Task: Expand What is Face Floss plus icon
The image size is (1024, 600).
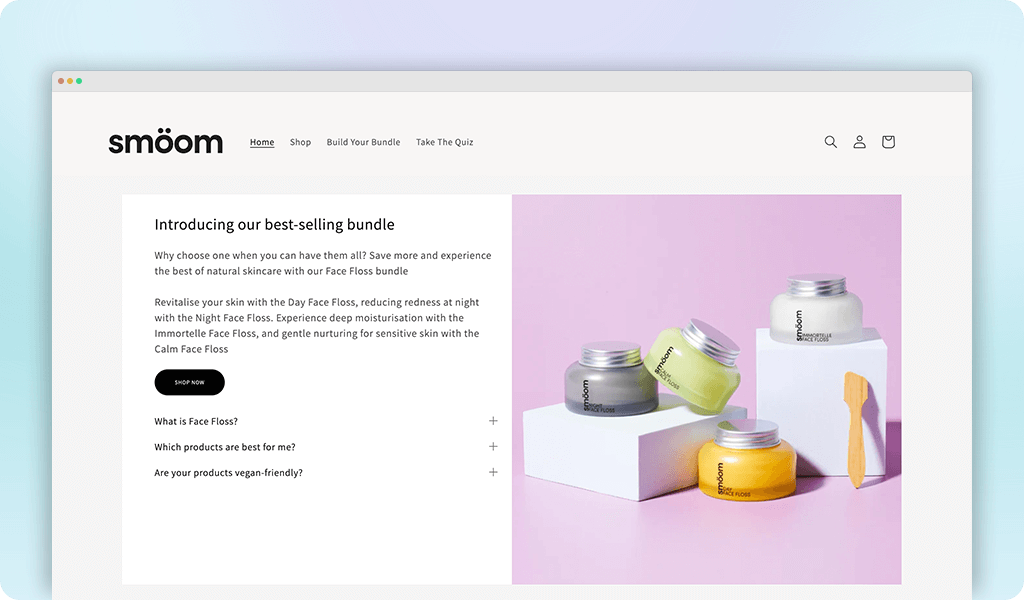Action: tap(493, 421)
